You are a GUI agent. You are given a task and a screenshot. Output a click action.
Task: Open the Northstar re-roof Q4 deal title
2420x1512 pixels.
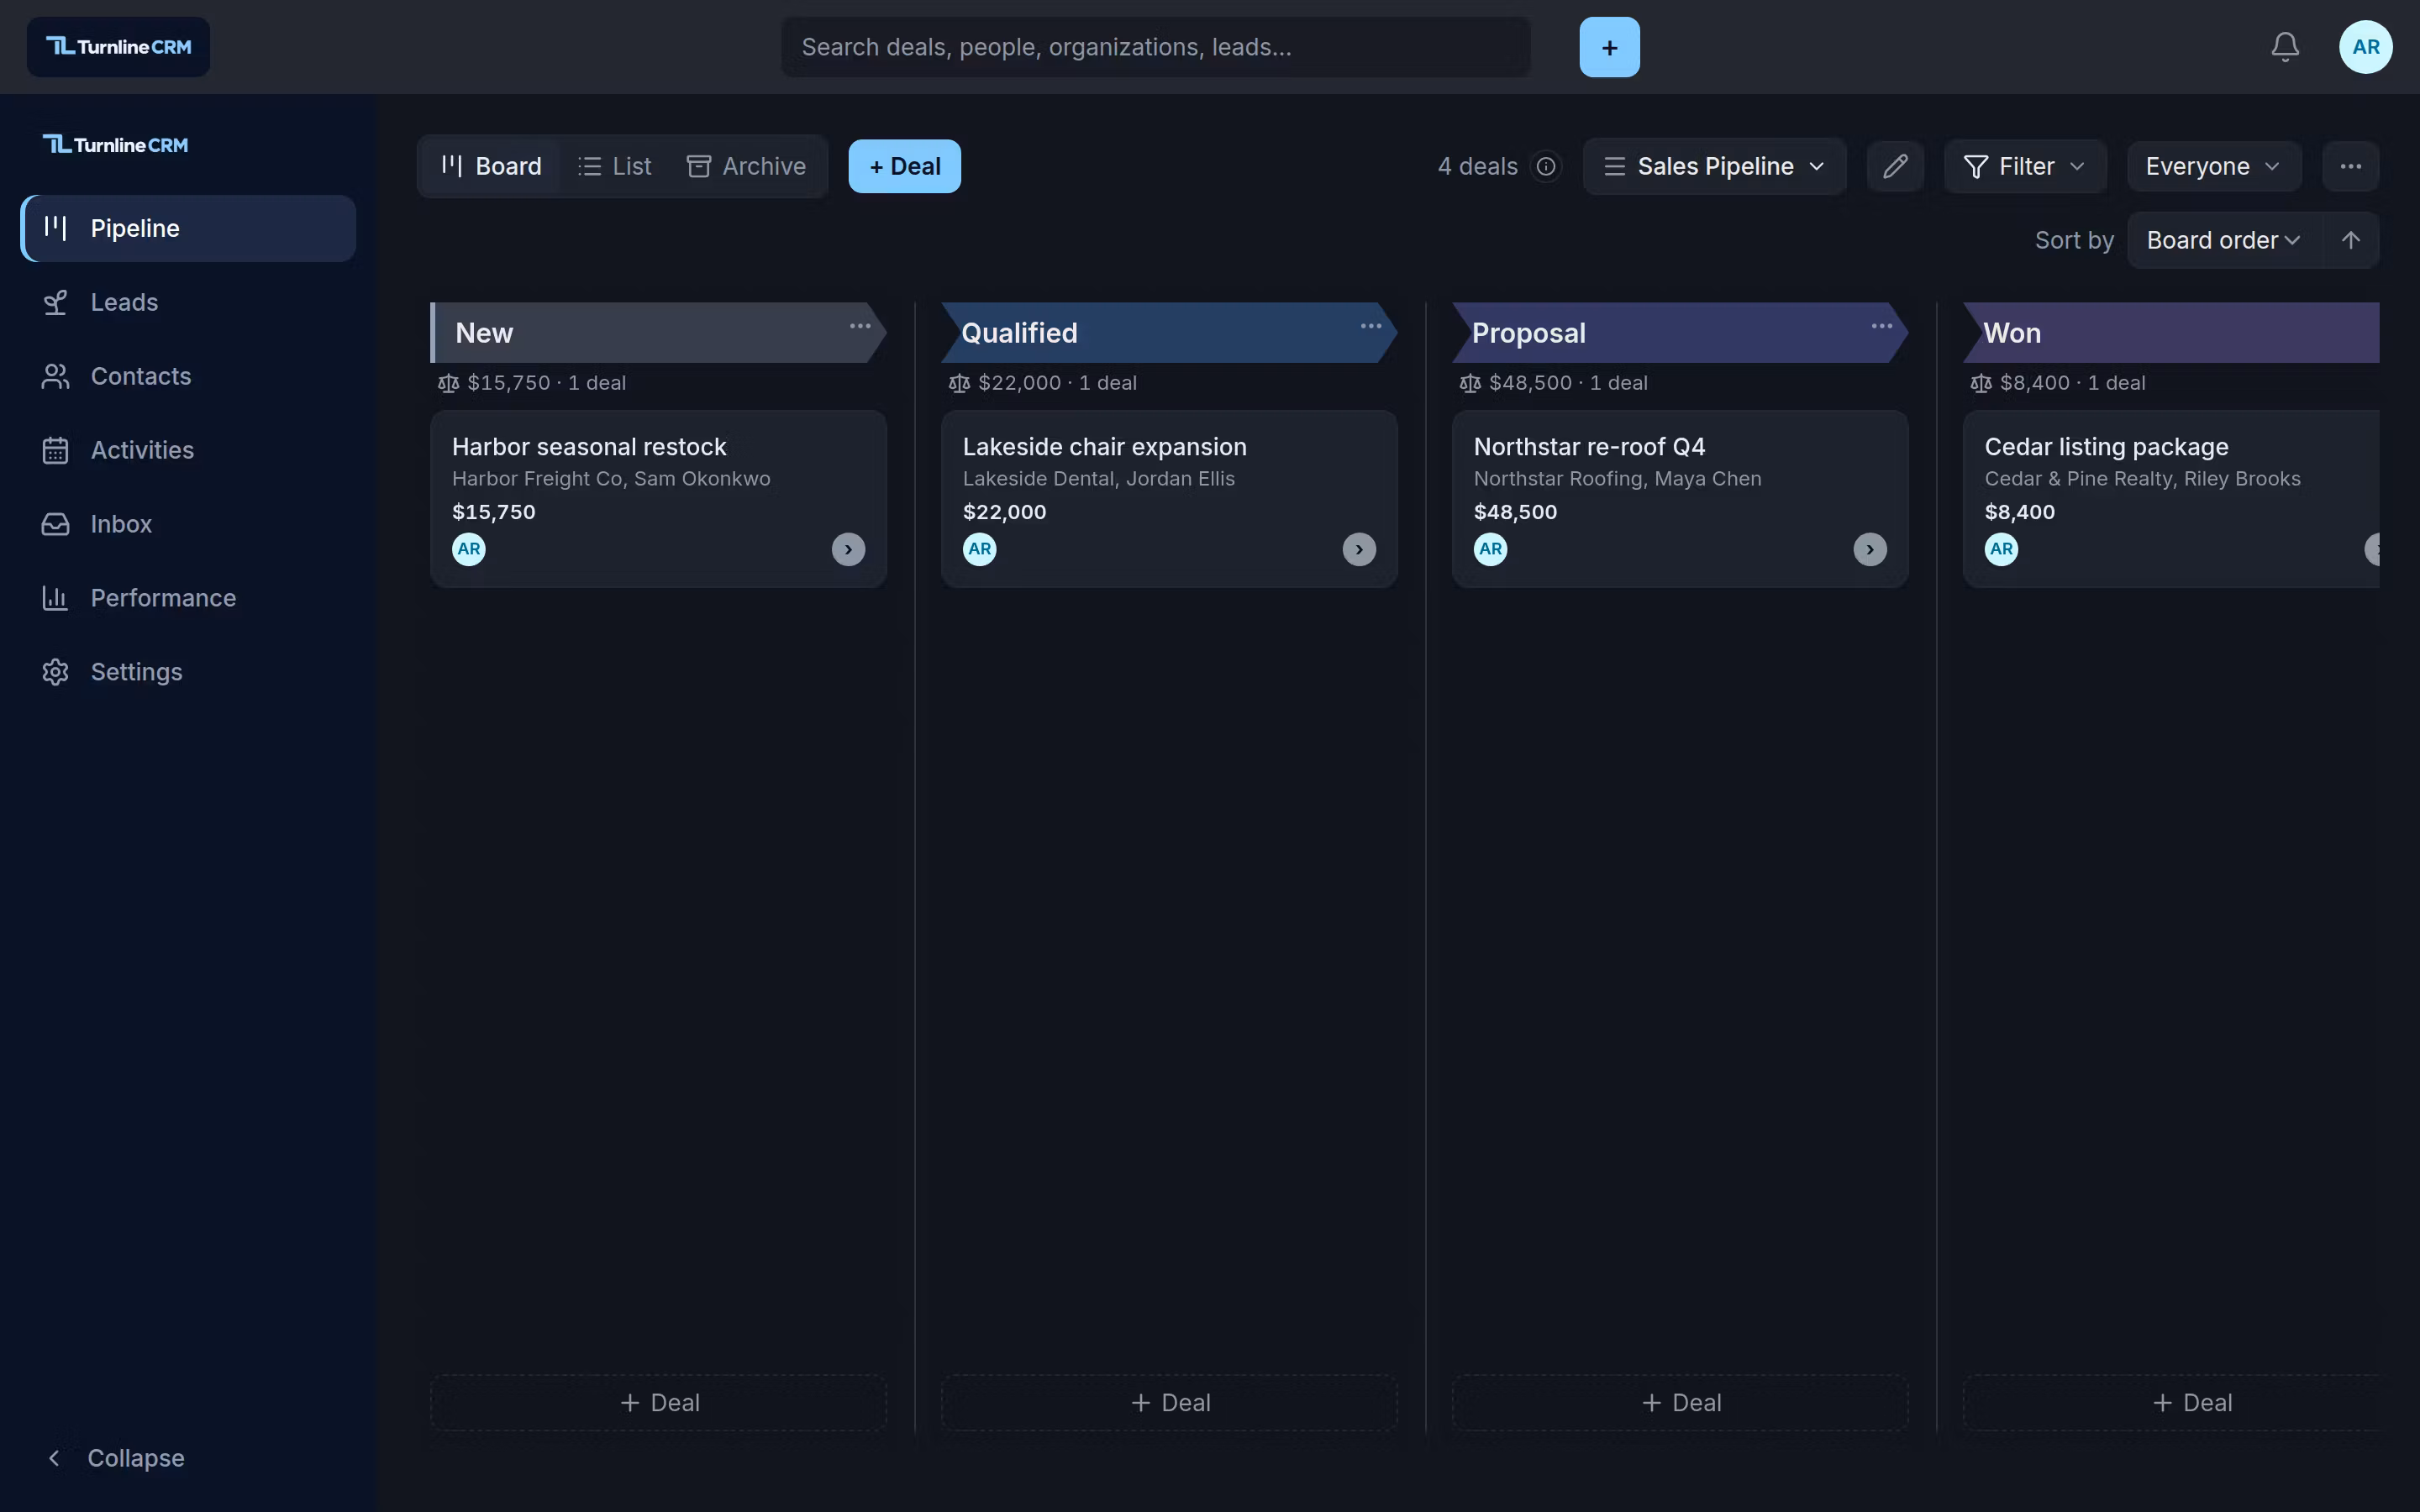1589,447
